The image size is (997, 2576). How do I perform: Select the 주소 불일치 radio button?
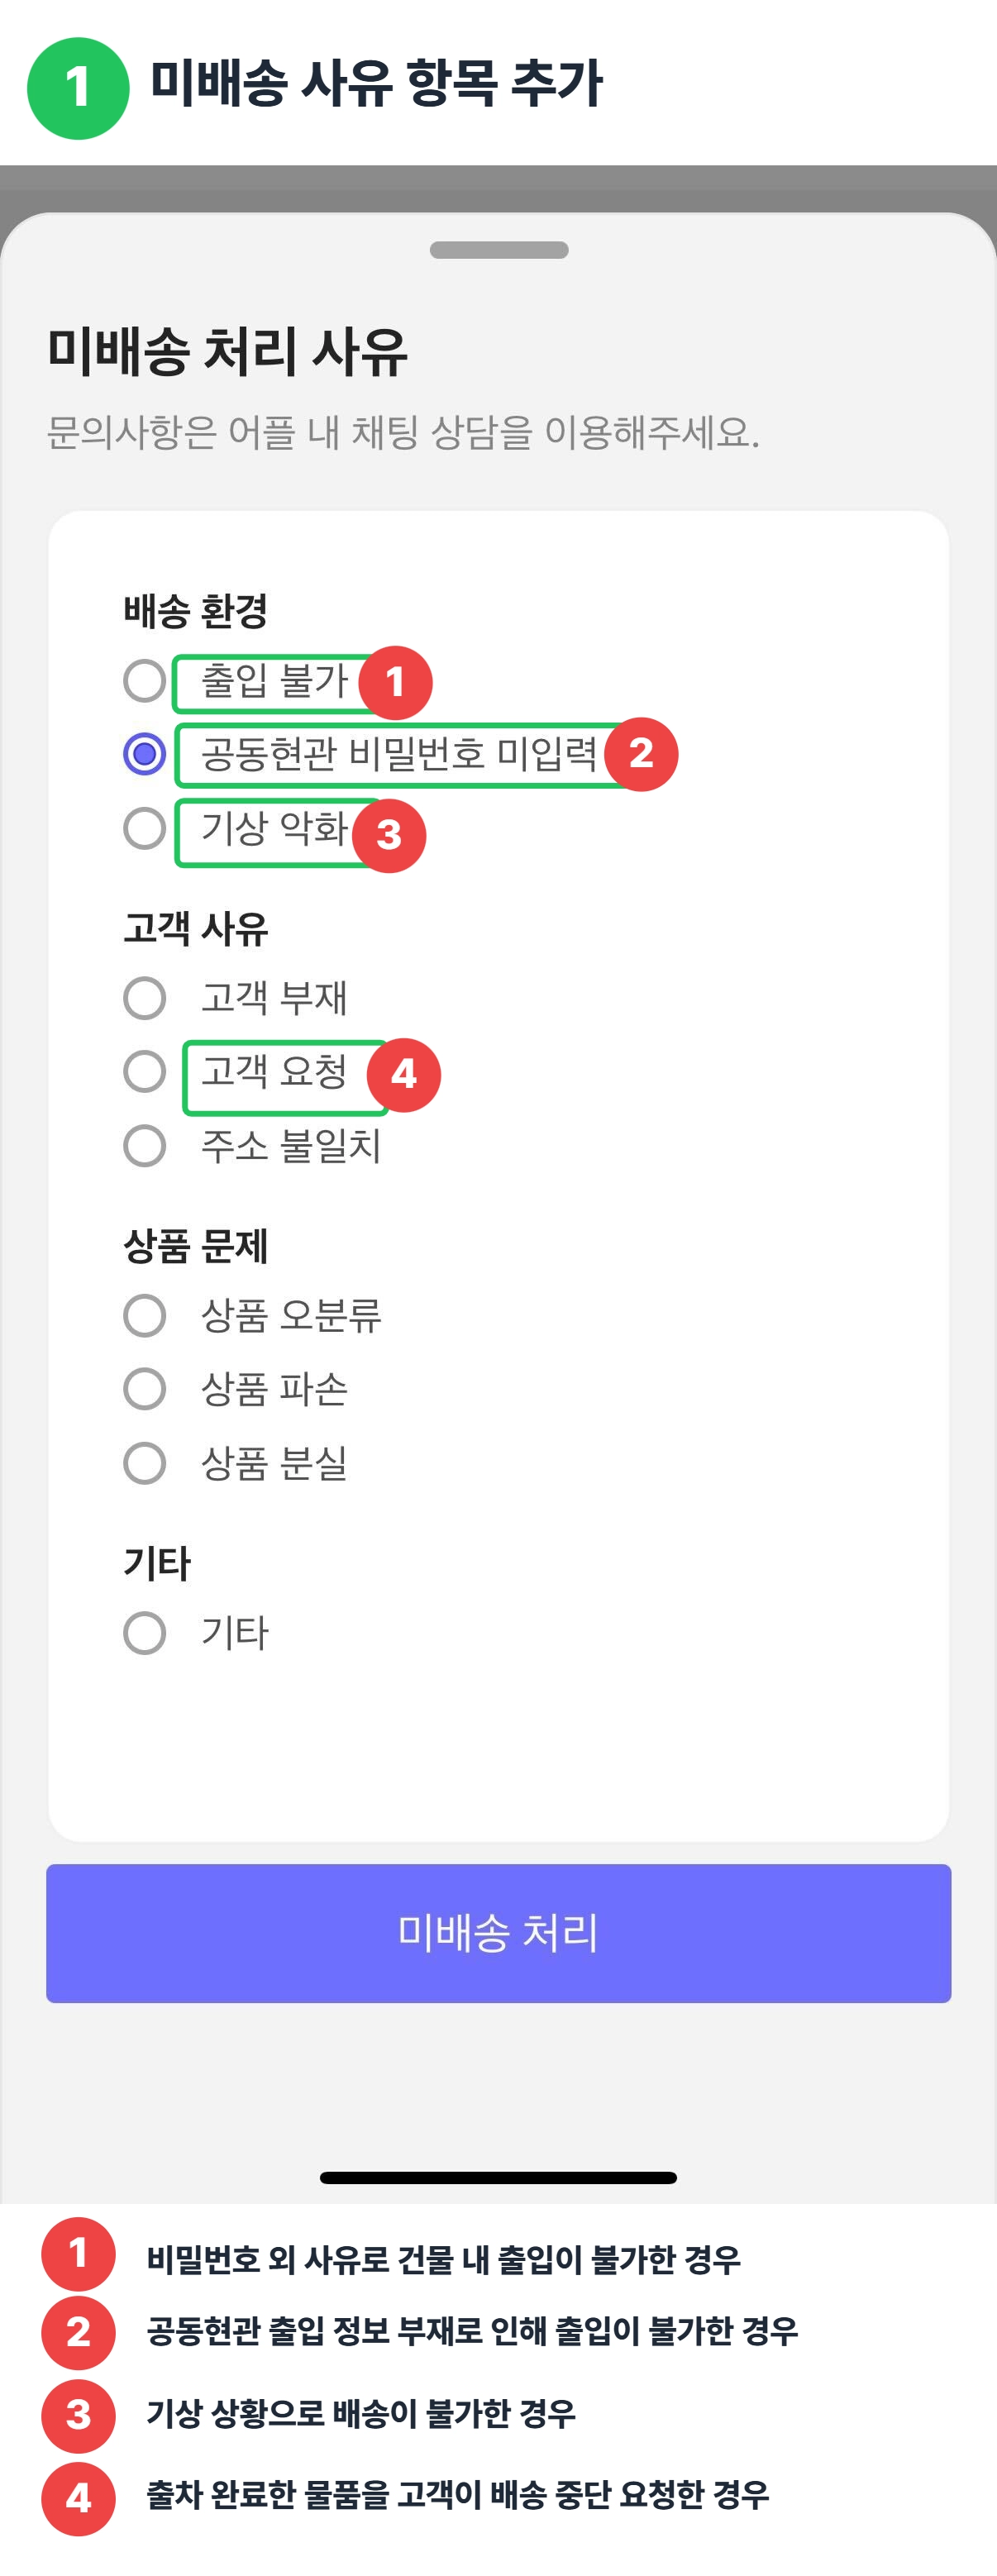(x=144, y=1146)
